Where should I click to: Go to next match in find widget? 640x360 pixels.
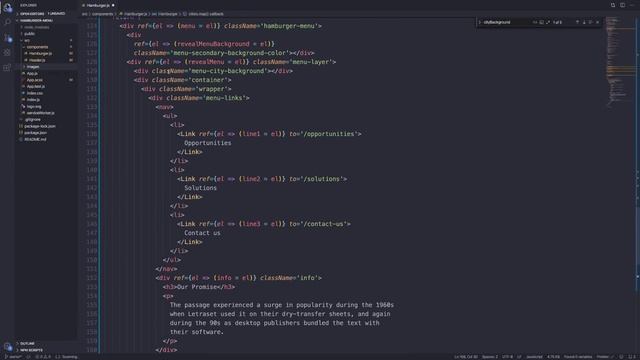click(x=584, y=22)
